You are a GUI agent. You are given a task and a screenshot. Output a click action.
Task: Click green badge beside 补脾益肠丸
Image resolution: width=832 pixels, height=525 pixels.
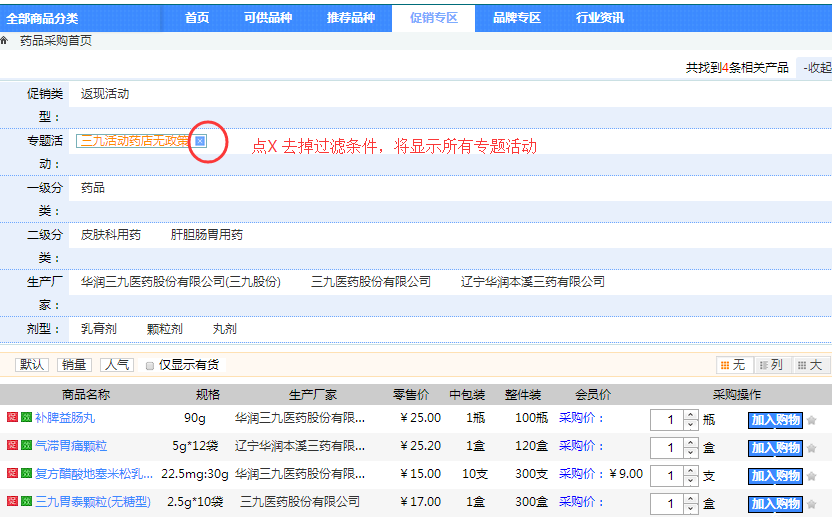(x=27, y=417)
